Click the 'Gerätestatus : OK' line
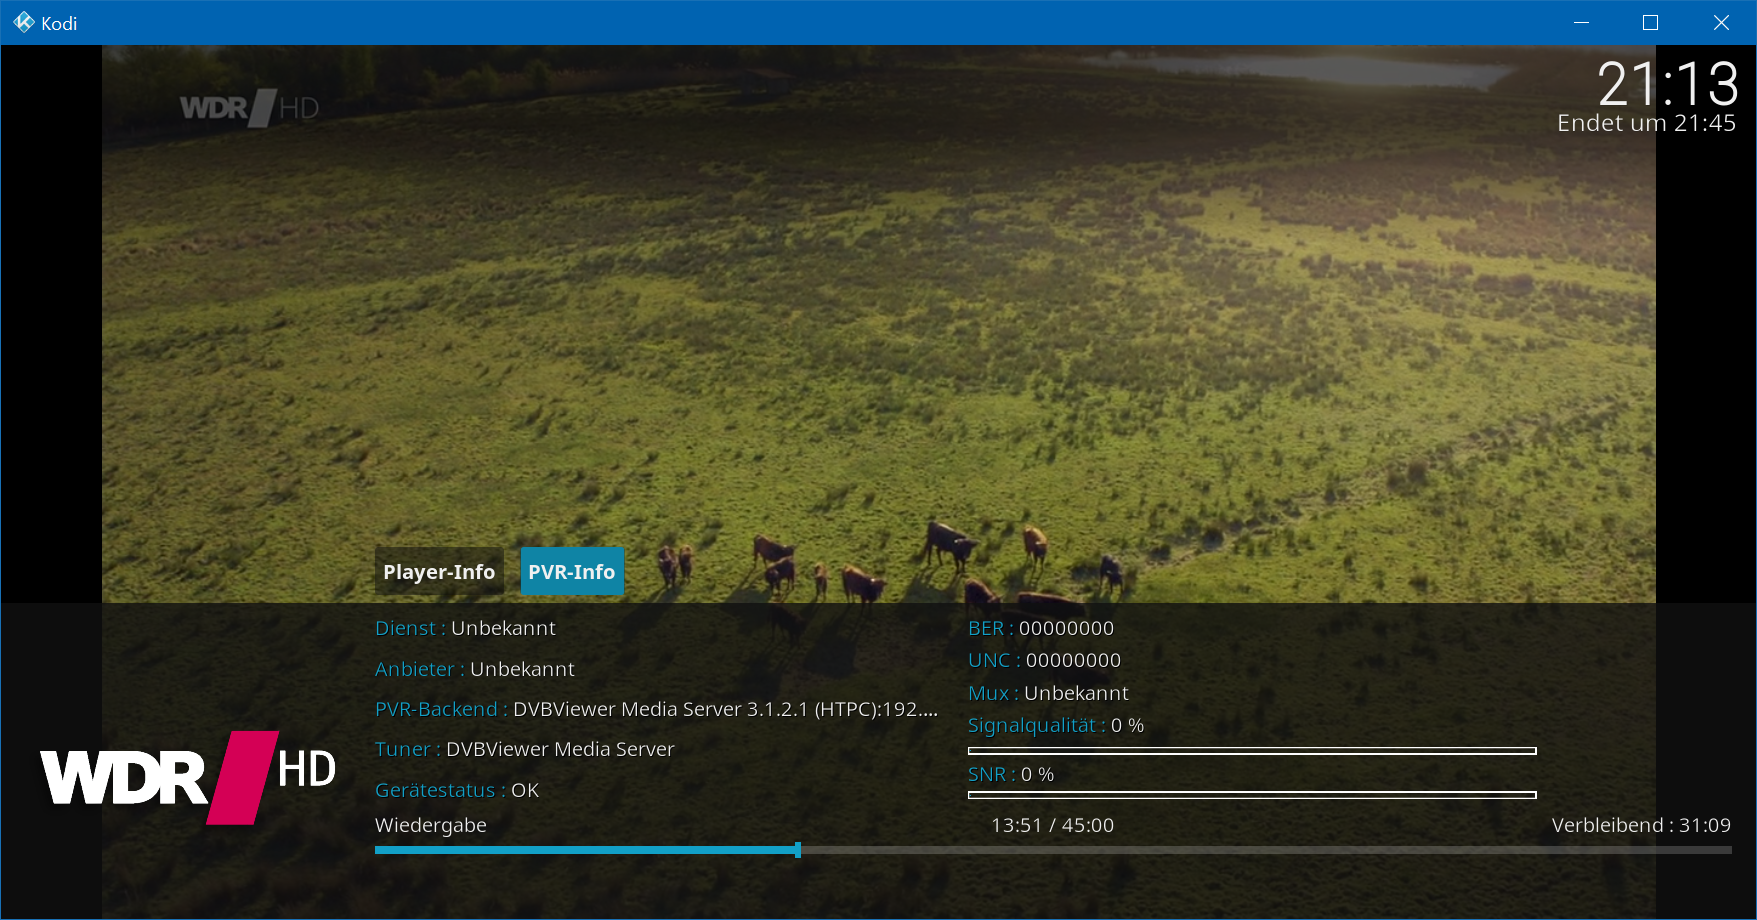1757x920 pixels. (457, 790)
